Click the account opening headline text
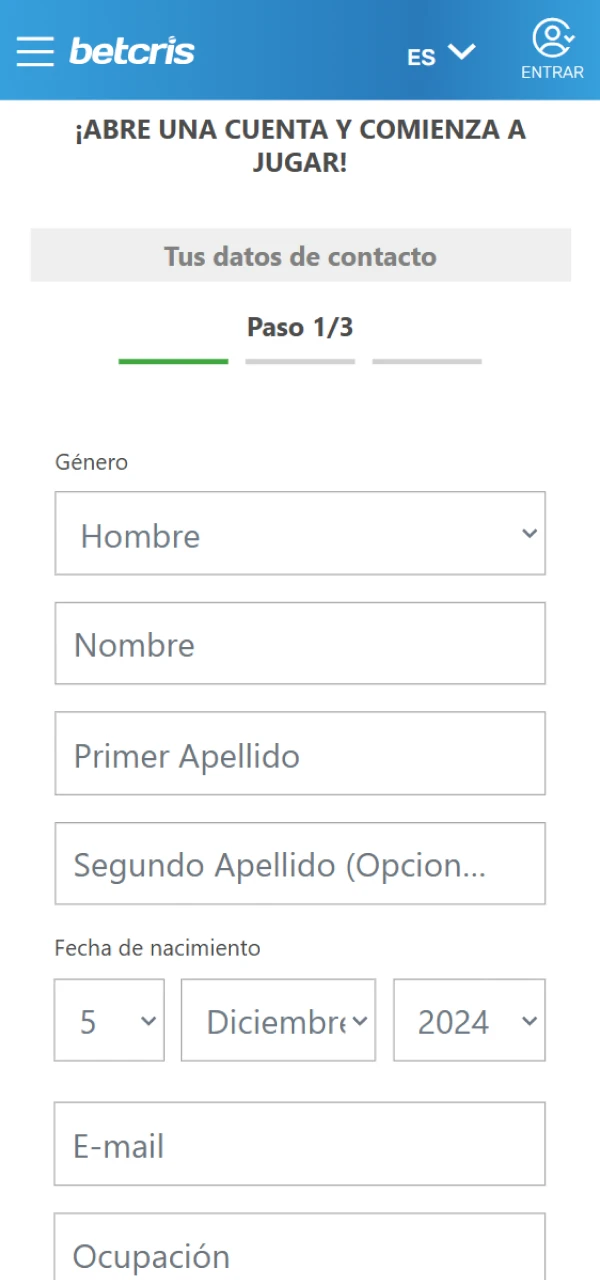This screenshot has width=600, height=1280. (300, 145)
